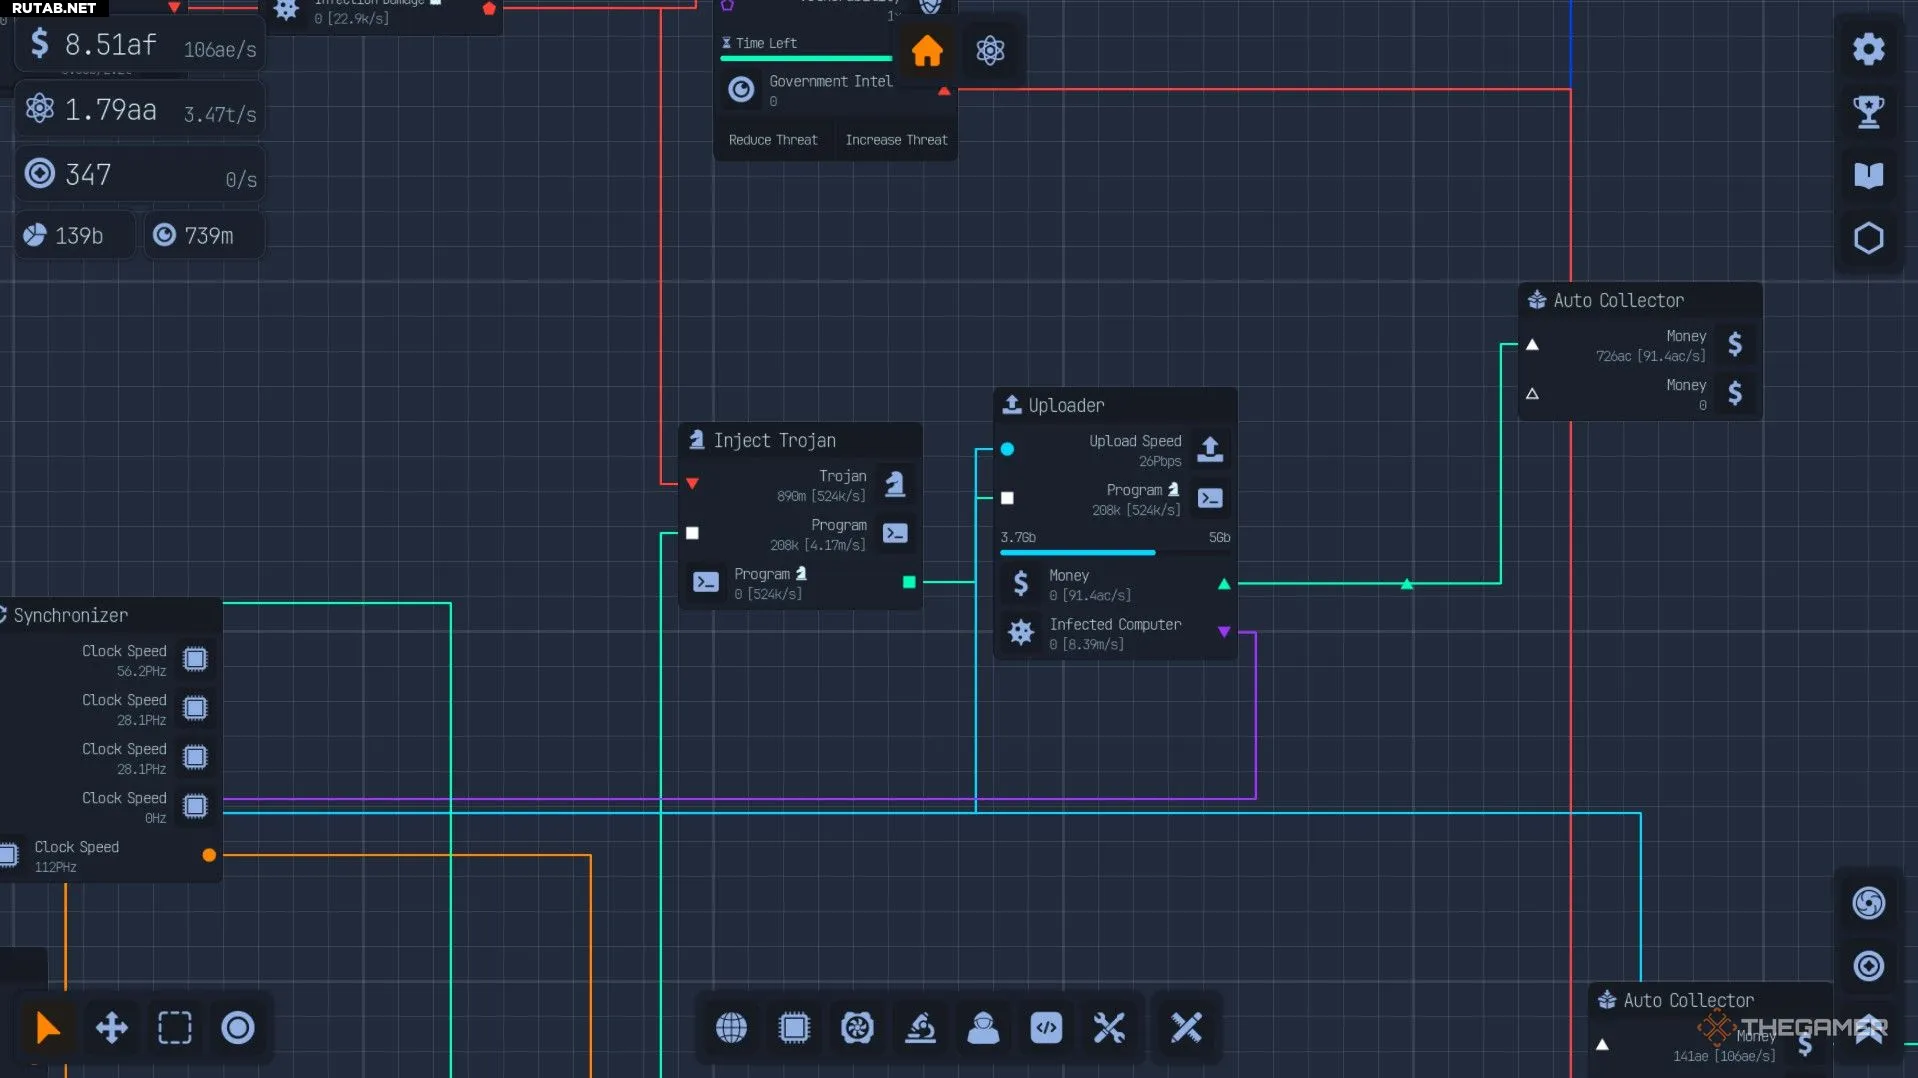Open the code category in bottom bar

click(1046, 1027)
